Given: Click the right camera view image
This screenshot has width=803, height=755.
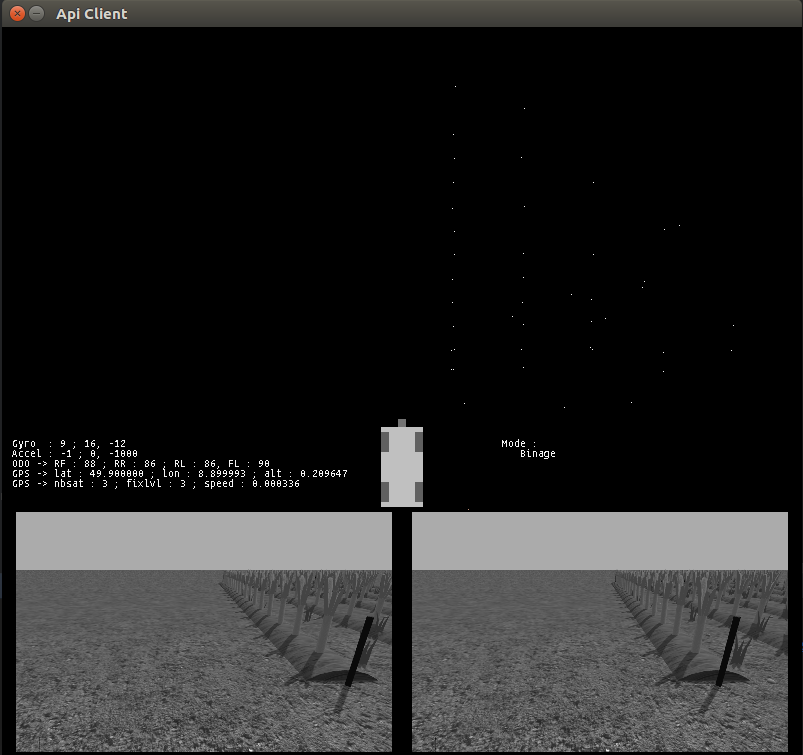Looking at the screenshot, I should [x=600, y=632].
